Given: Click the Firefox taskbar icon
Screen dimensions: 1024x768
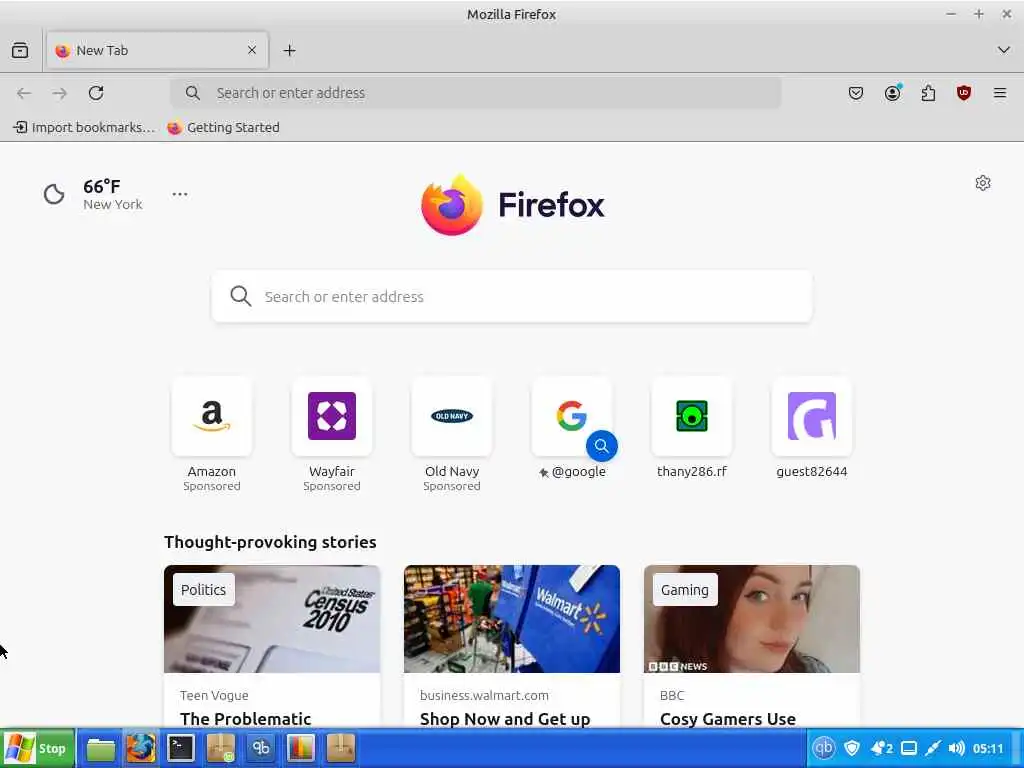Looking at the screenshot, I should pyautogui.click(x=140, y=748).
